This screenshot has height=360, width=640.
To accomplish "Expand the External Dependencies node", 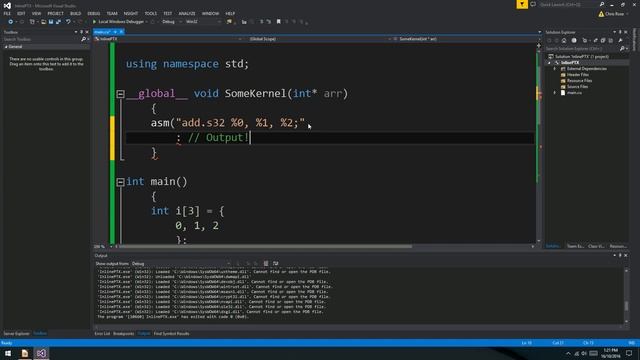I will tap(555, 69).
